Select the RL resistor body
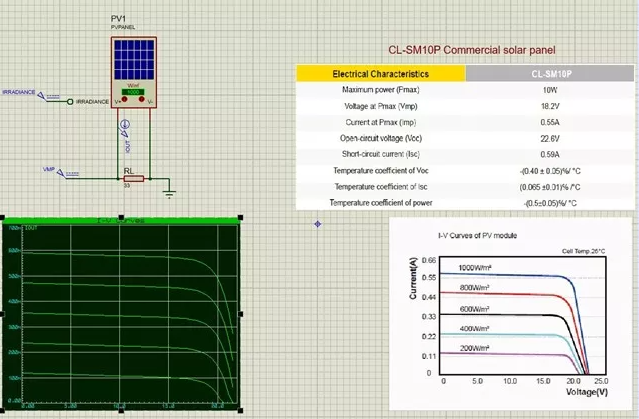 coord(134,179)
